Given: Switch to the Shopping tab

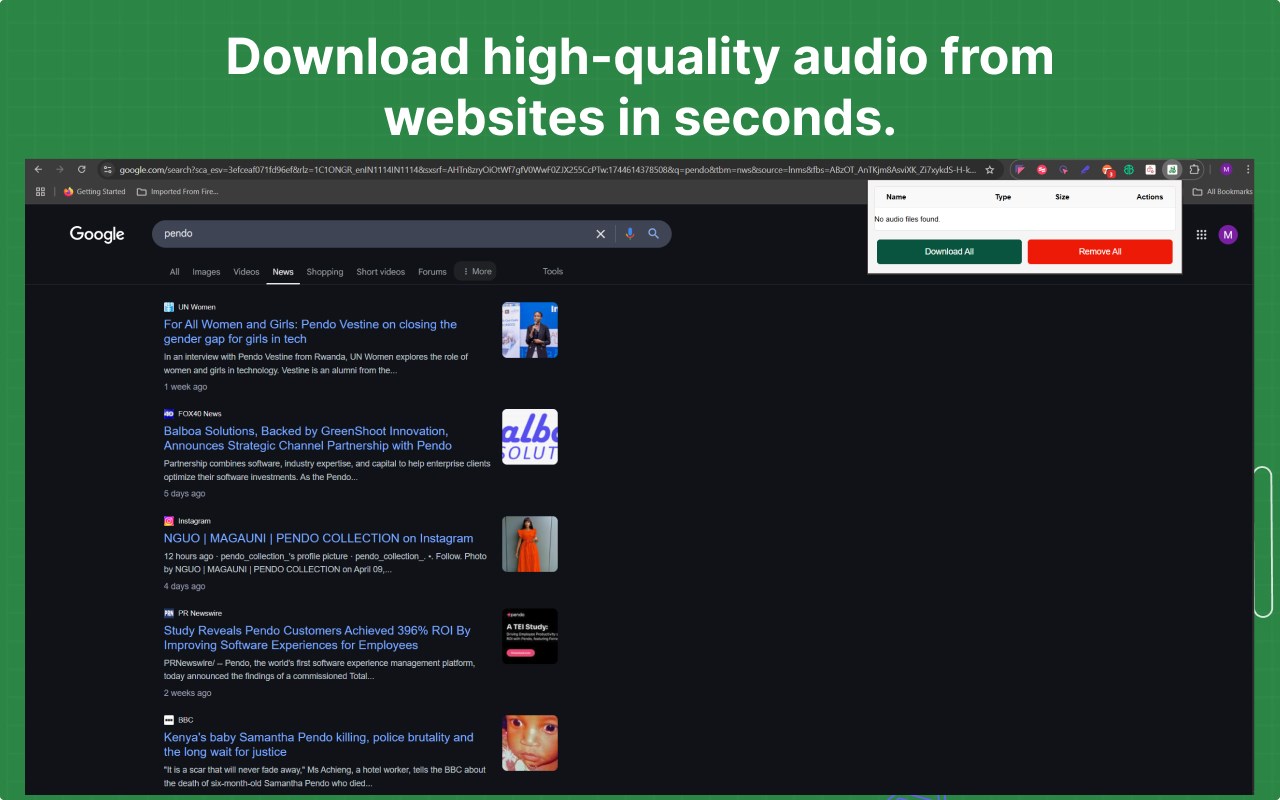Looking at the screenshot, I should pos(325,272).
